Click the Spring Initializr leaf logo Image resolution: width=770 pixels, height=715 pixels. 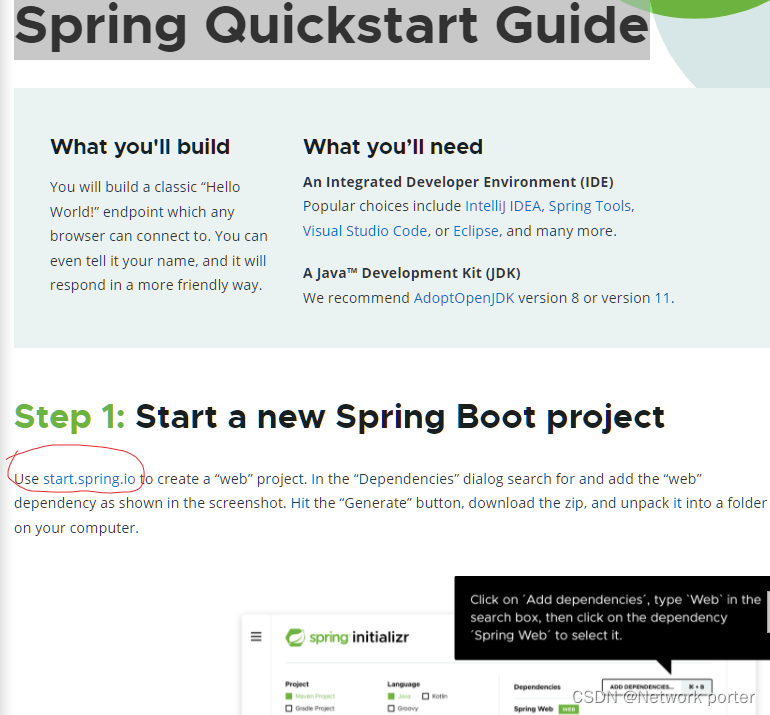295,637
